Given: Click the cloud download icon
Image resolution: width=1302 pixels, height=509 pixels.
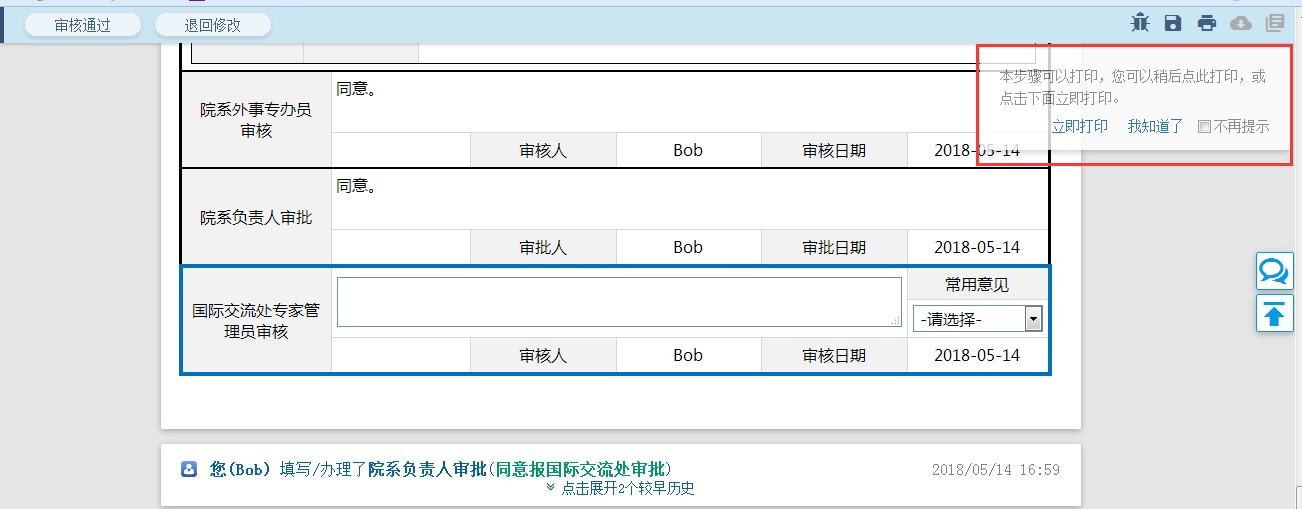Looking at the screenshot, I should click(1241, 23).
